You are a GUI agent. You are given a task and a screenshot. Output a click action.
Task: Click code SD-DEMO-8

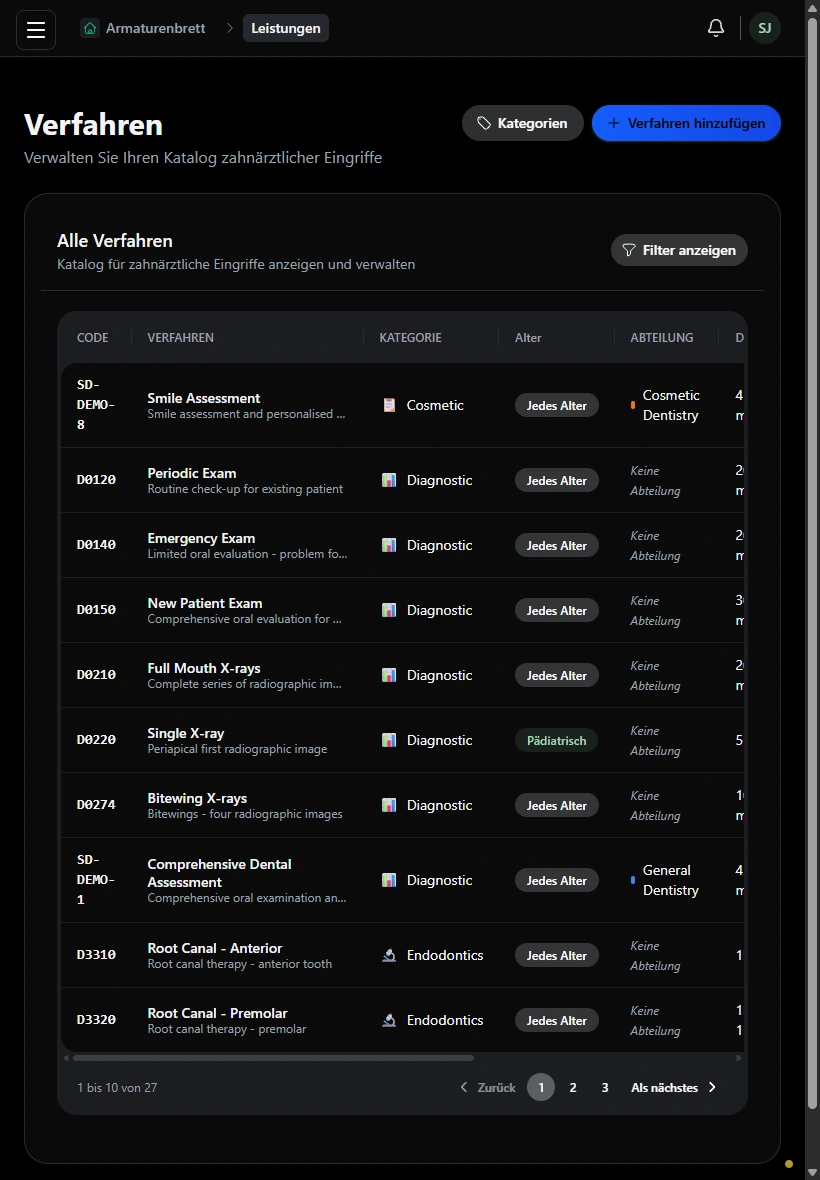click(96, 405)
